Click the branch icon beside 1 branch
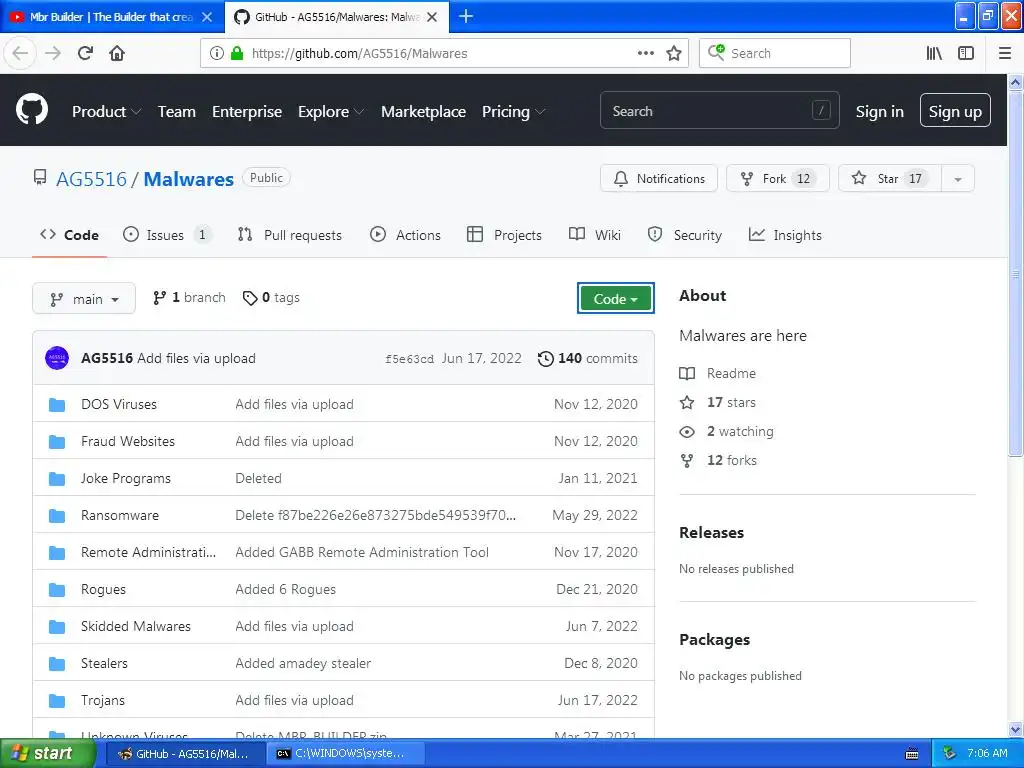Image resolution: width=1024 pixels, height=768 pixels. 159,298
